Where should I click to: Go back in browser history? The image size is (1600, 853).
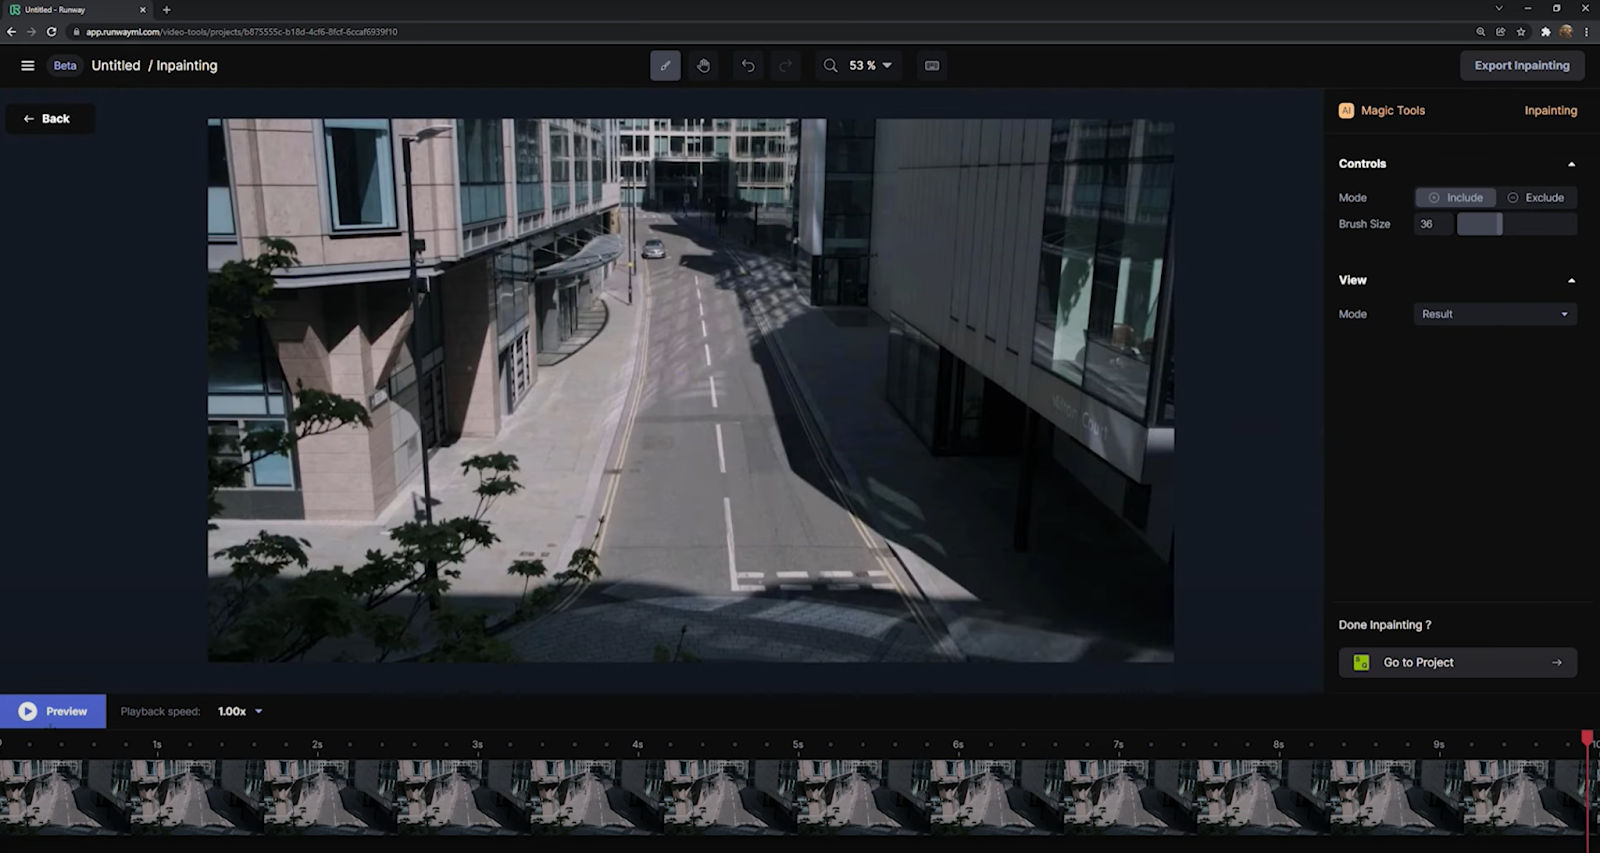tap(11, 32)
